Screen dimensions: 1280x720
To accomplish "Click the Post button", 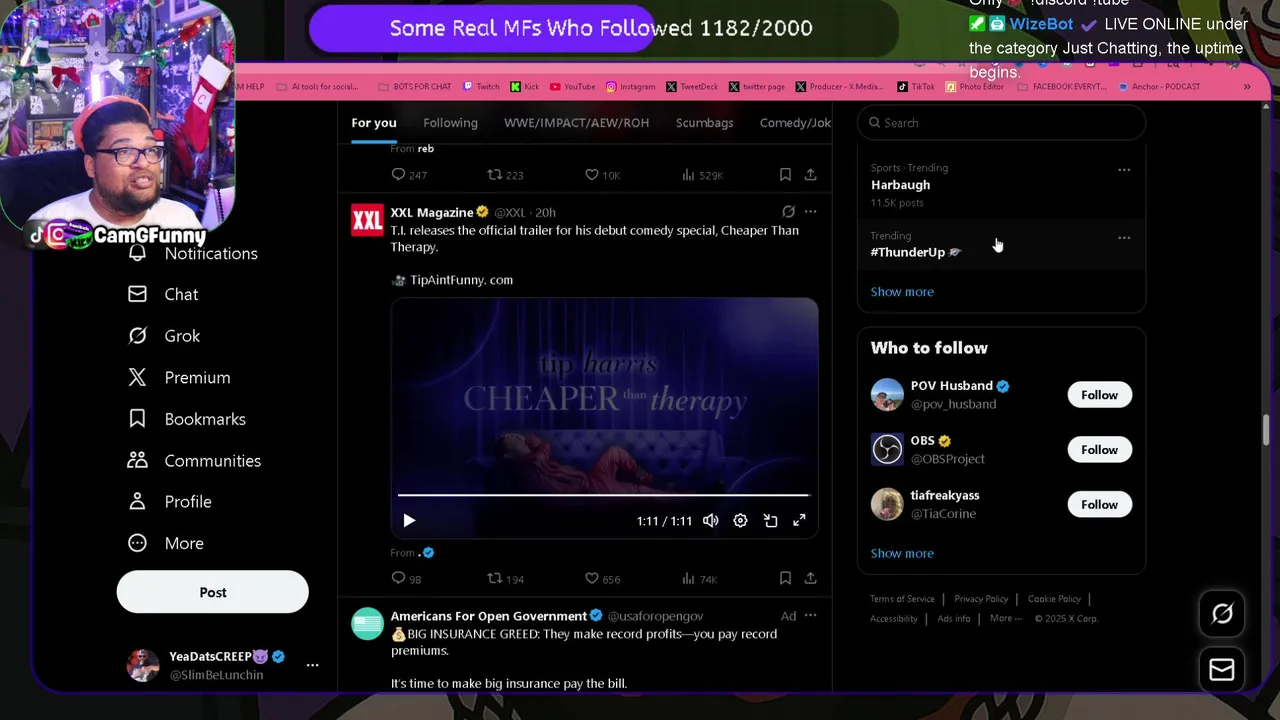I will point(213,592).
